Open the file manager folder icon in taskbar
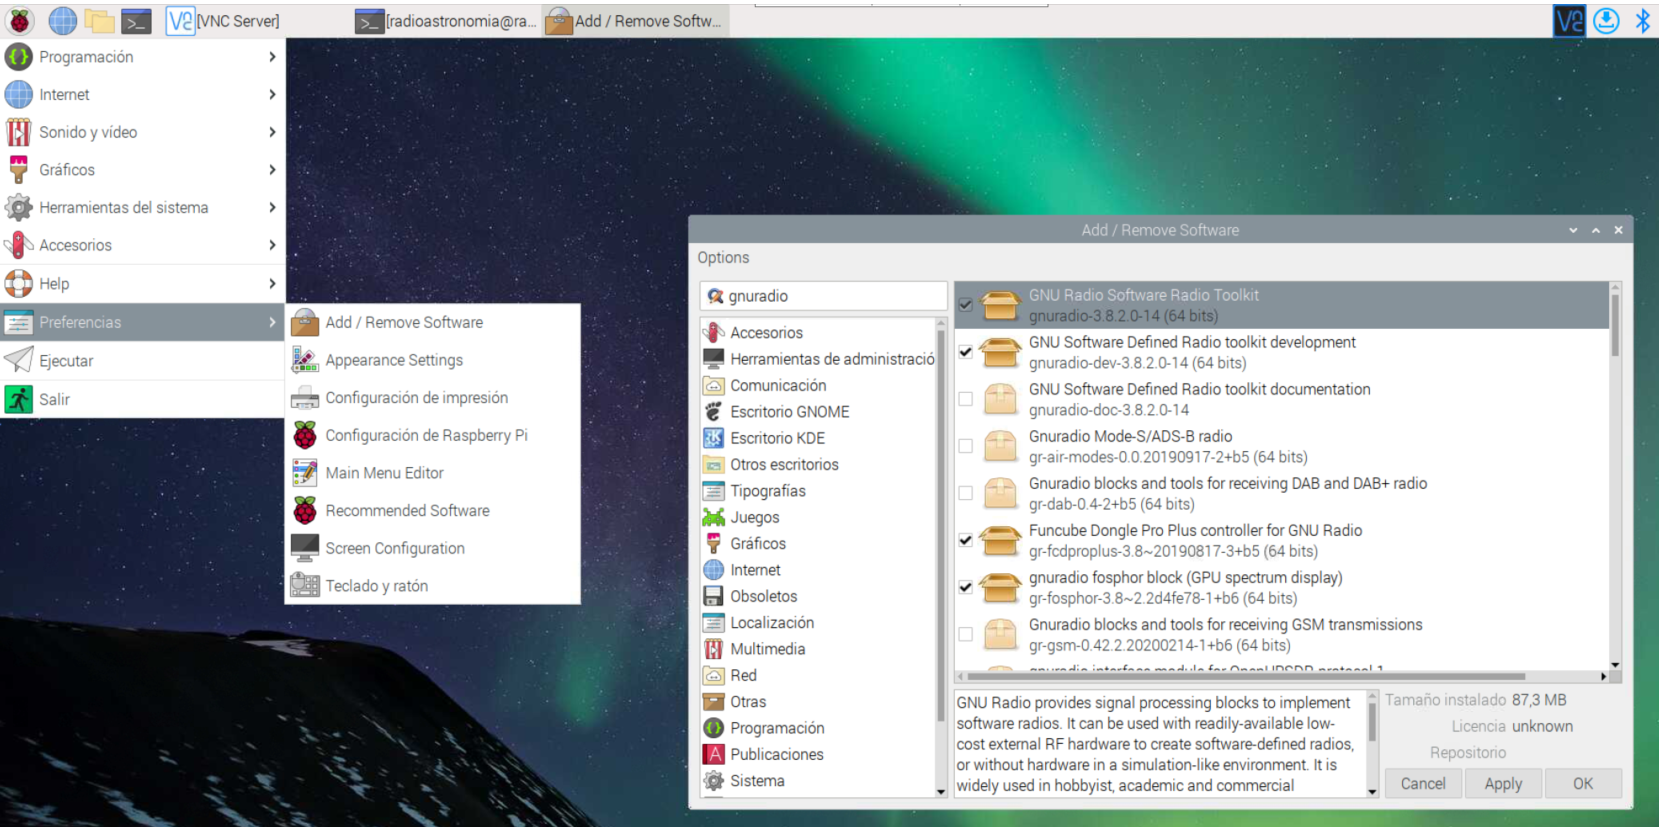Viewport: 1659px width, 827px height. tap(99, 20)
